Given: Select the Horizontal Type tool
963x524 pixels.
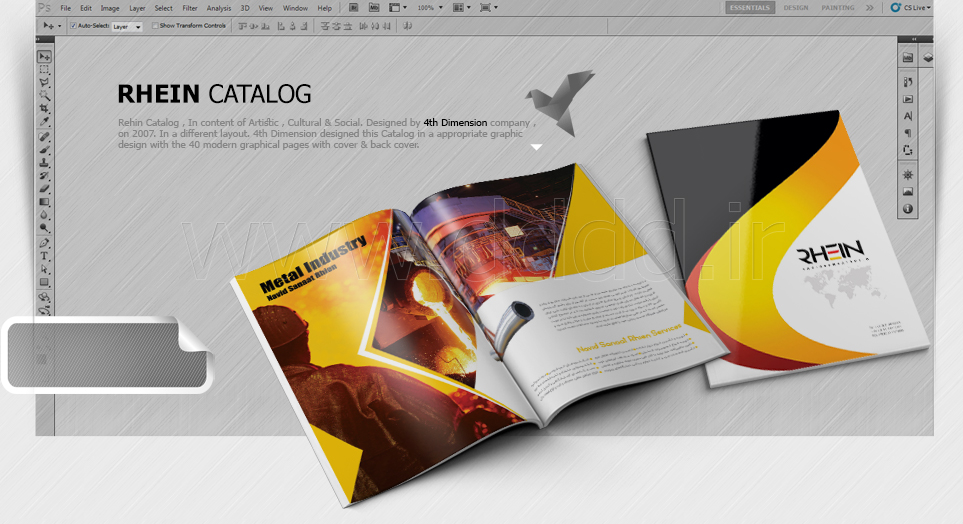Looking at the screenshot, I should coord(44,256).
